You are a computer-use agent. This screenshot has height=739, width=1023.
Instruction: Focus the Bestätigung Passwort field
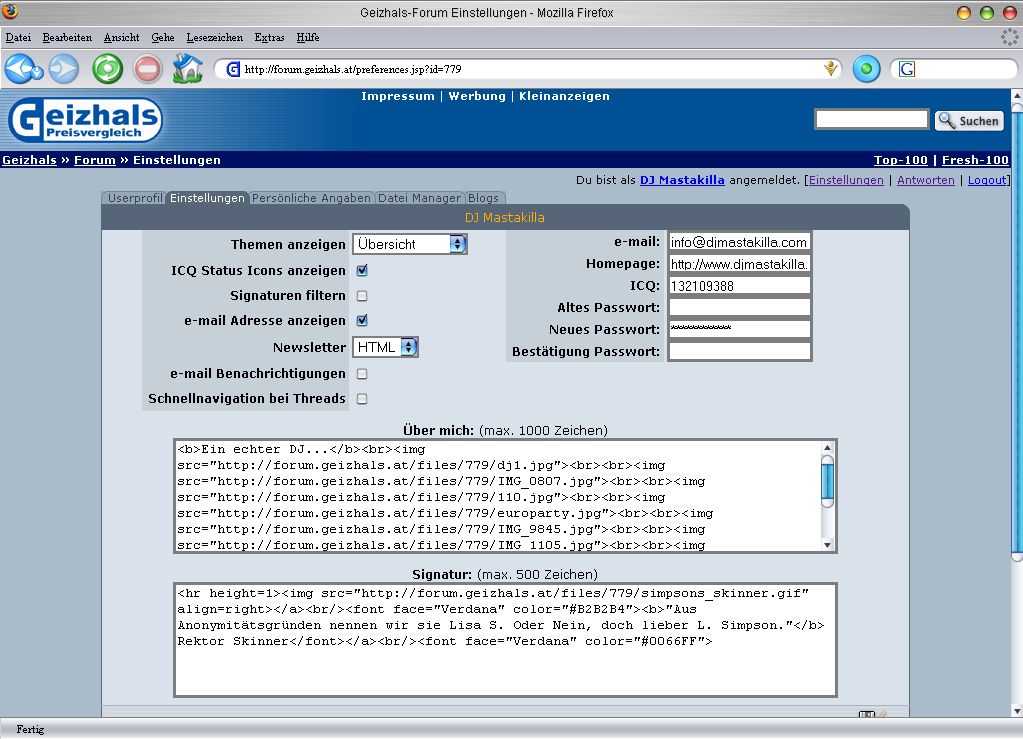pos(739,351)
